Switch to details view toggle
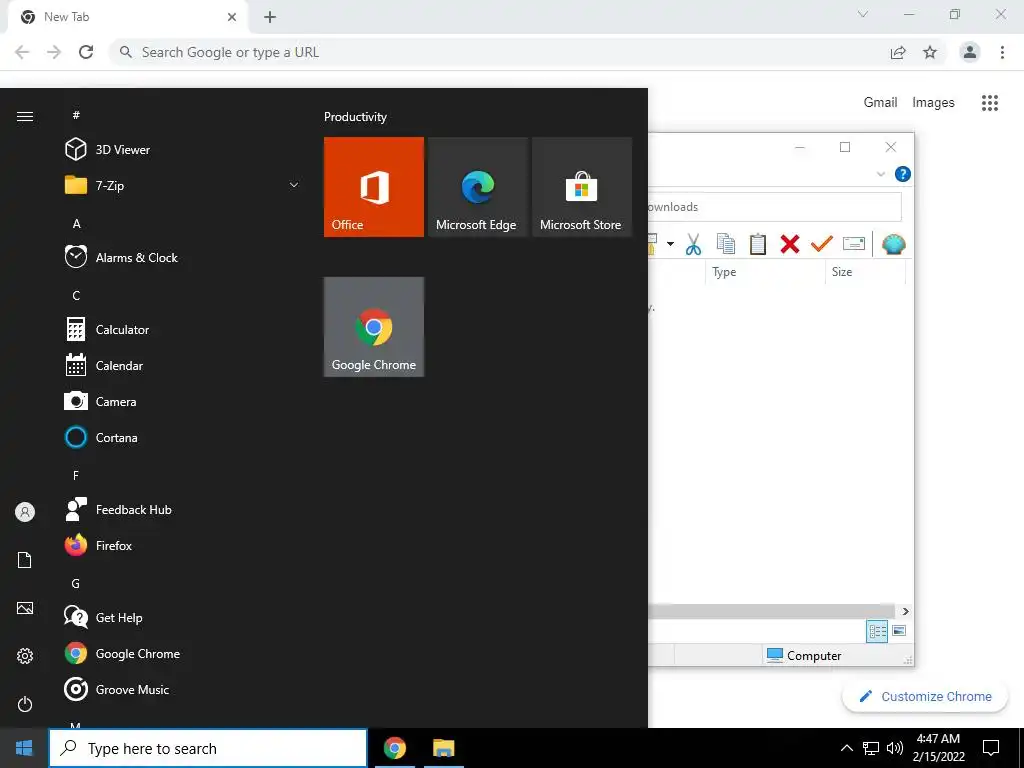 tap(877, 631)
